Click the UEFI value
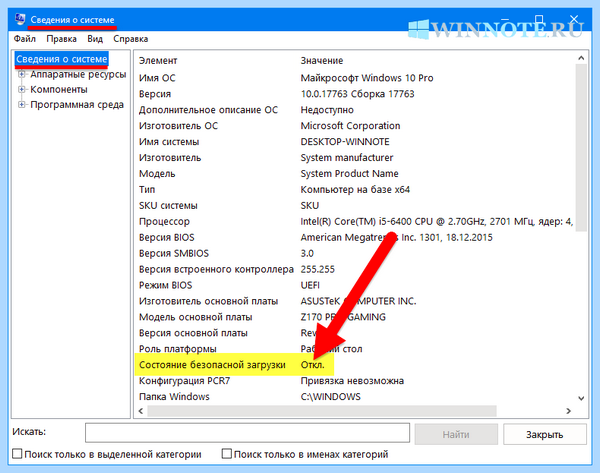This screenshot has width=600, height=473. tap(310, 285)
